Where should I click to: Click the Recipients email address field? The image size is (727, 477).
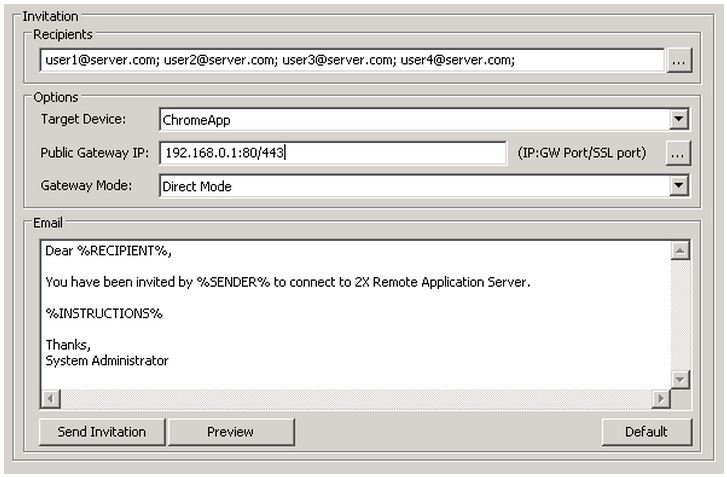[352, 60]
